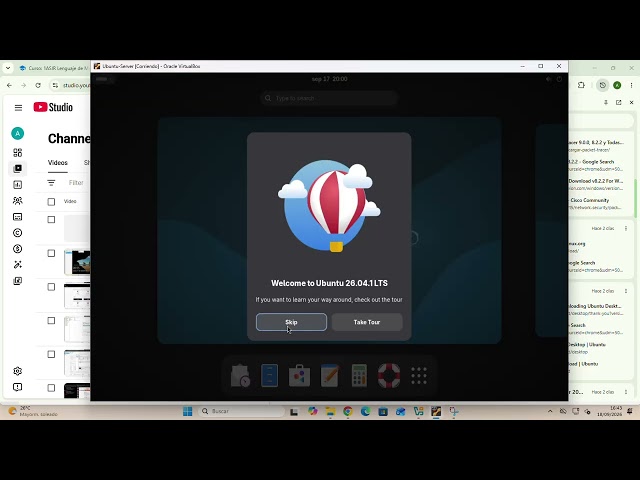
Task: Open Subtitles icon in Studio sidebar
Action: tap(18, 217)
